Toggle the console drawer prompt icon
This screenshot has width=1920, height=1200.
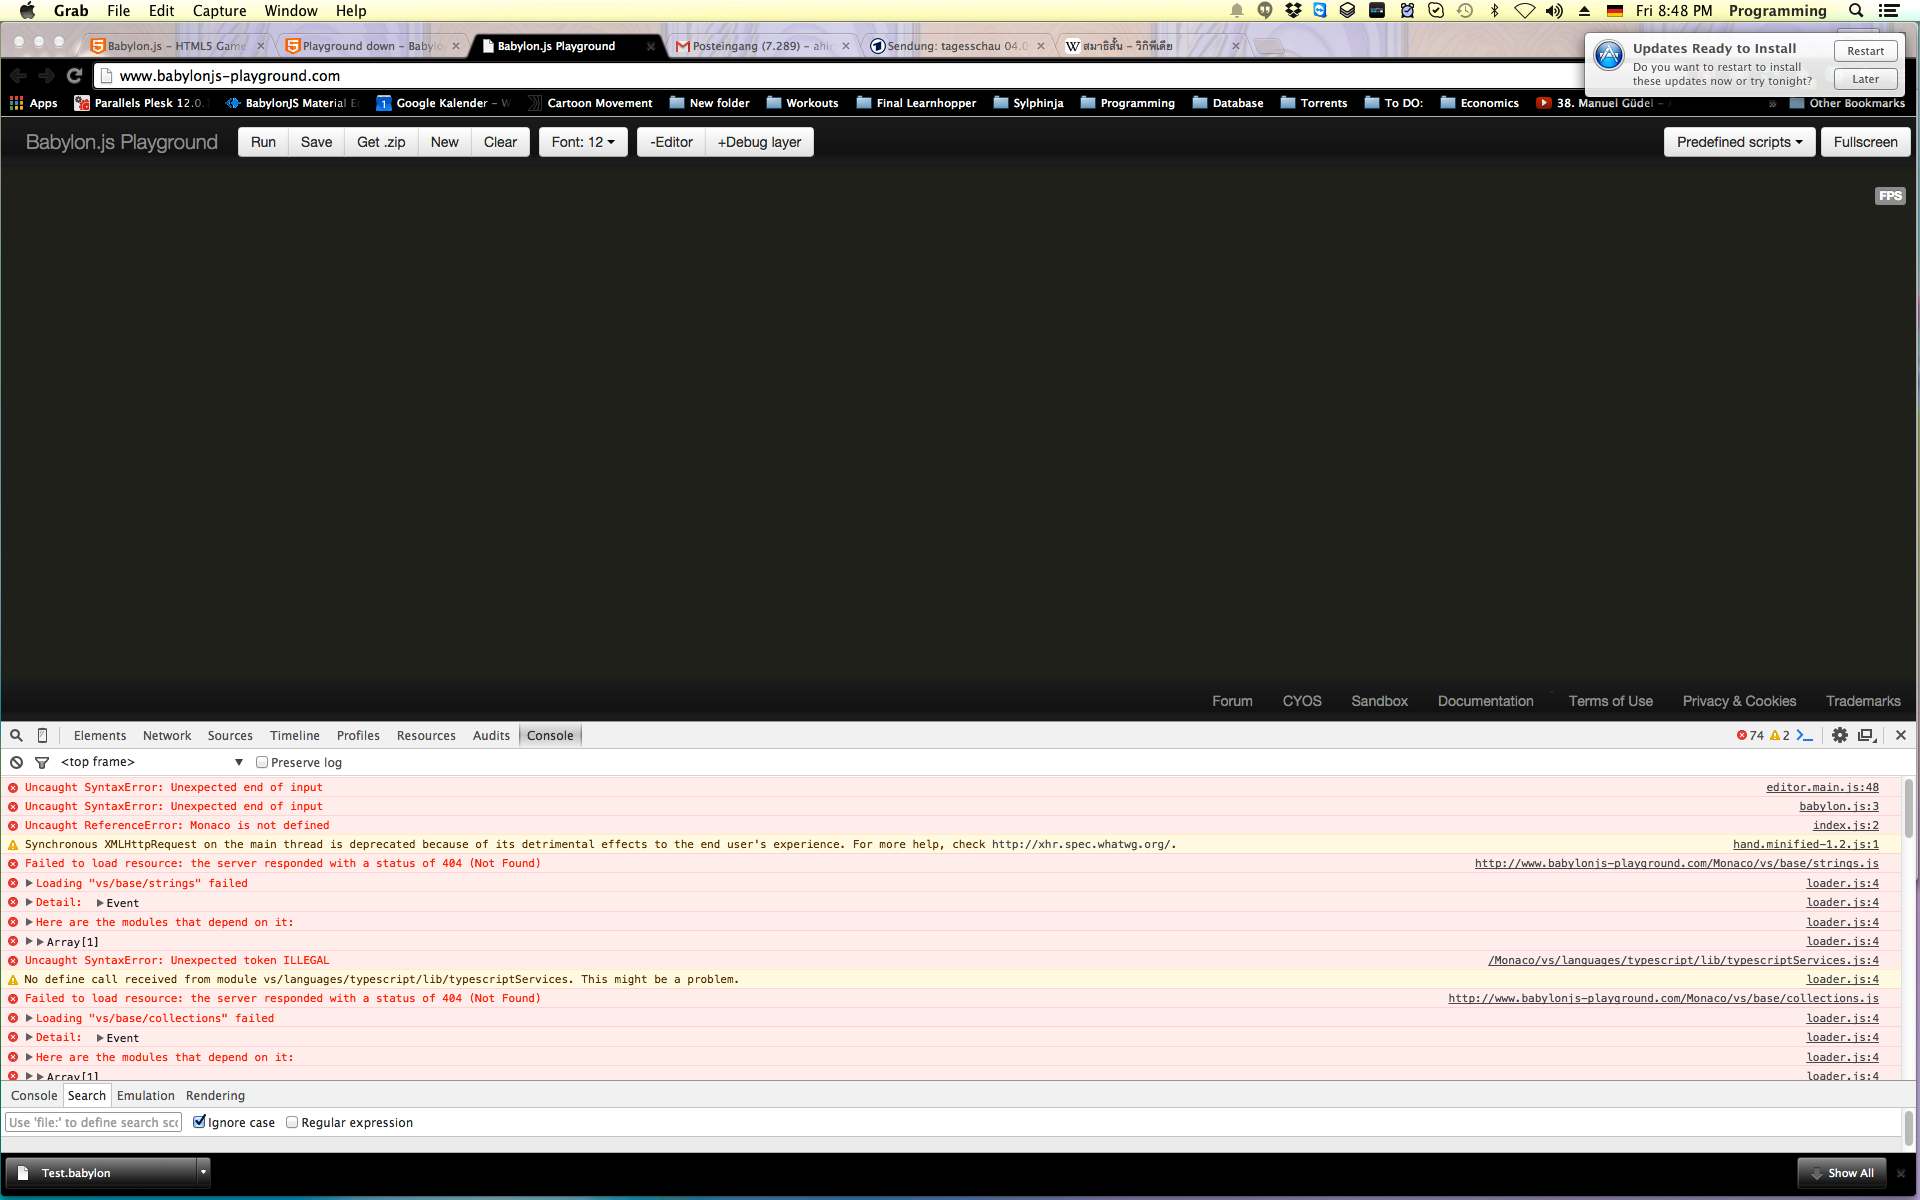pos(1805,735)
